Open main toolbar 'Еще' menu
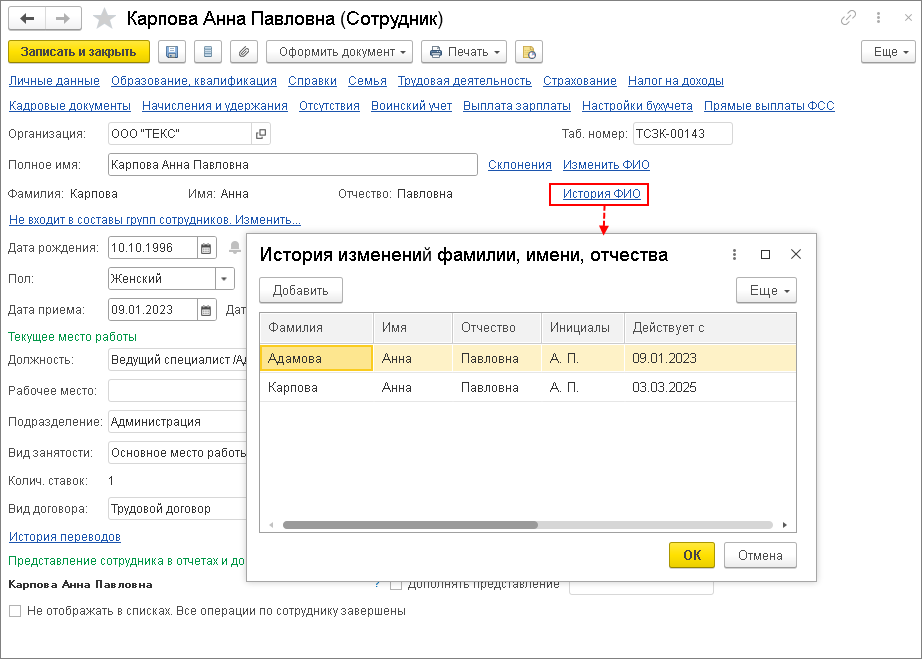The image size is (922, 659). pos(888,52)
